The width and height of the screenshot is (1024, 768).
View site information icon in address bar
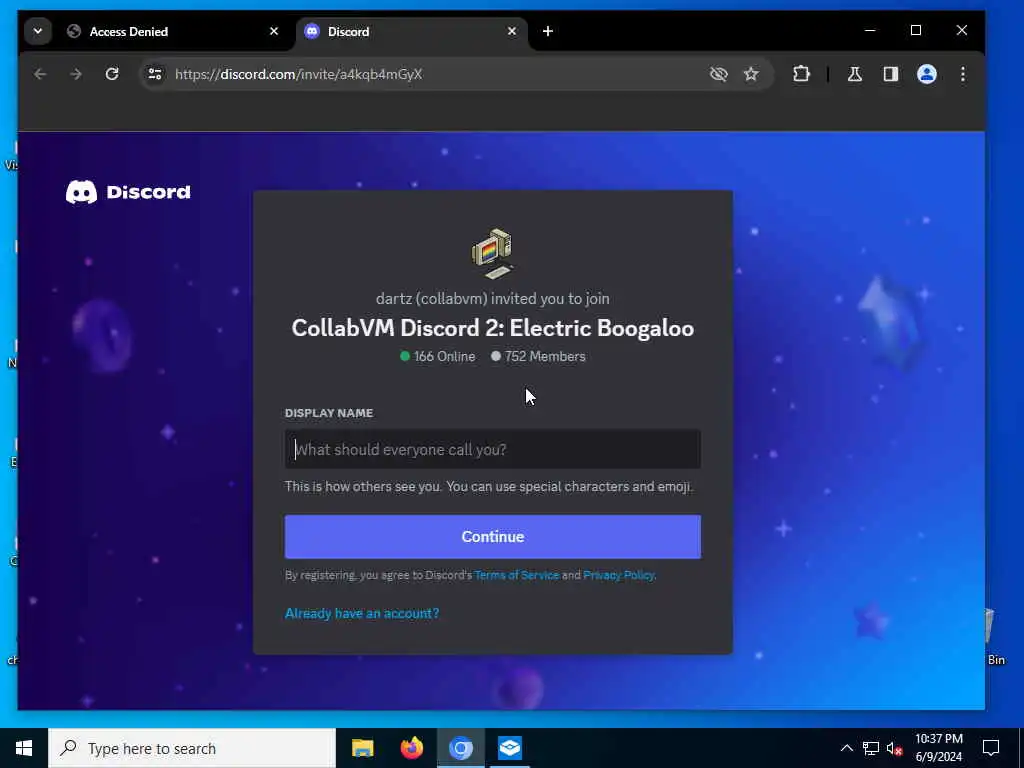[155, 74]
